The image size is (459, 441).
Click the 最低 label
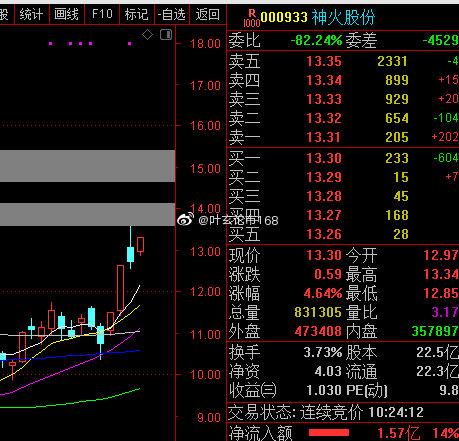click(x=361, y=293)
